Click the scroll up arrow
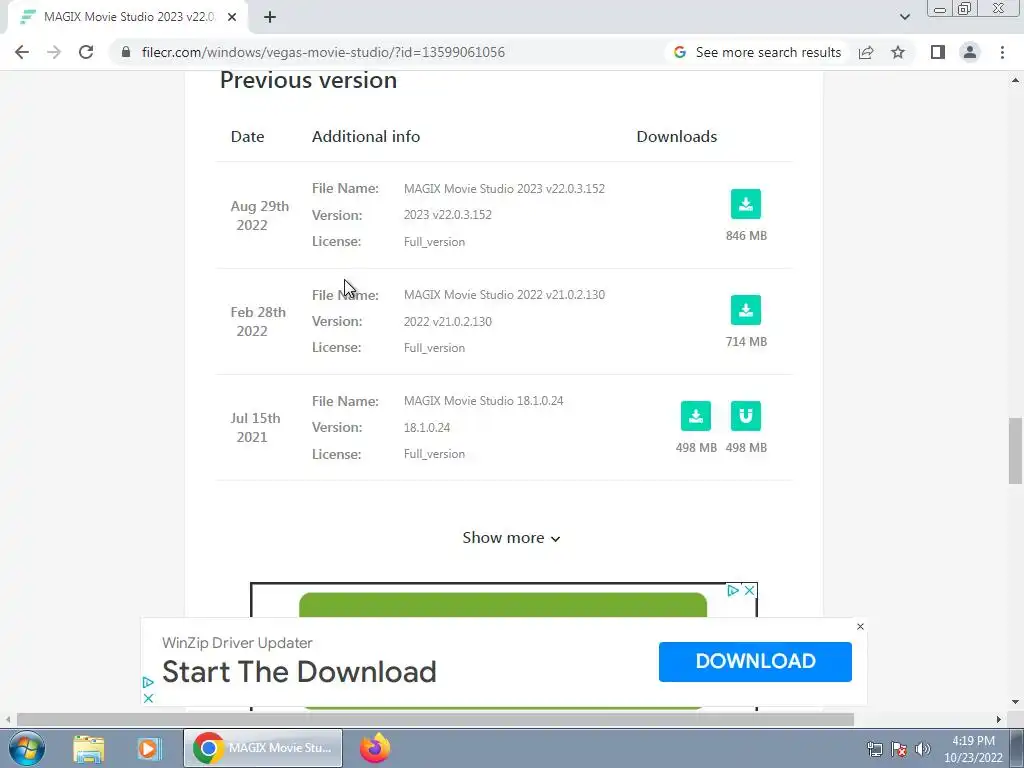This screenshot has height=768, width=1024. click(x=1015, y=80)
